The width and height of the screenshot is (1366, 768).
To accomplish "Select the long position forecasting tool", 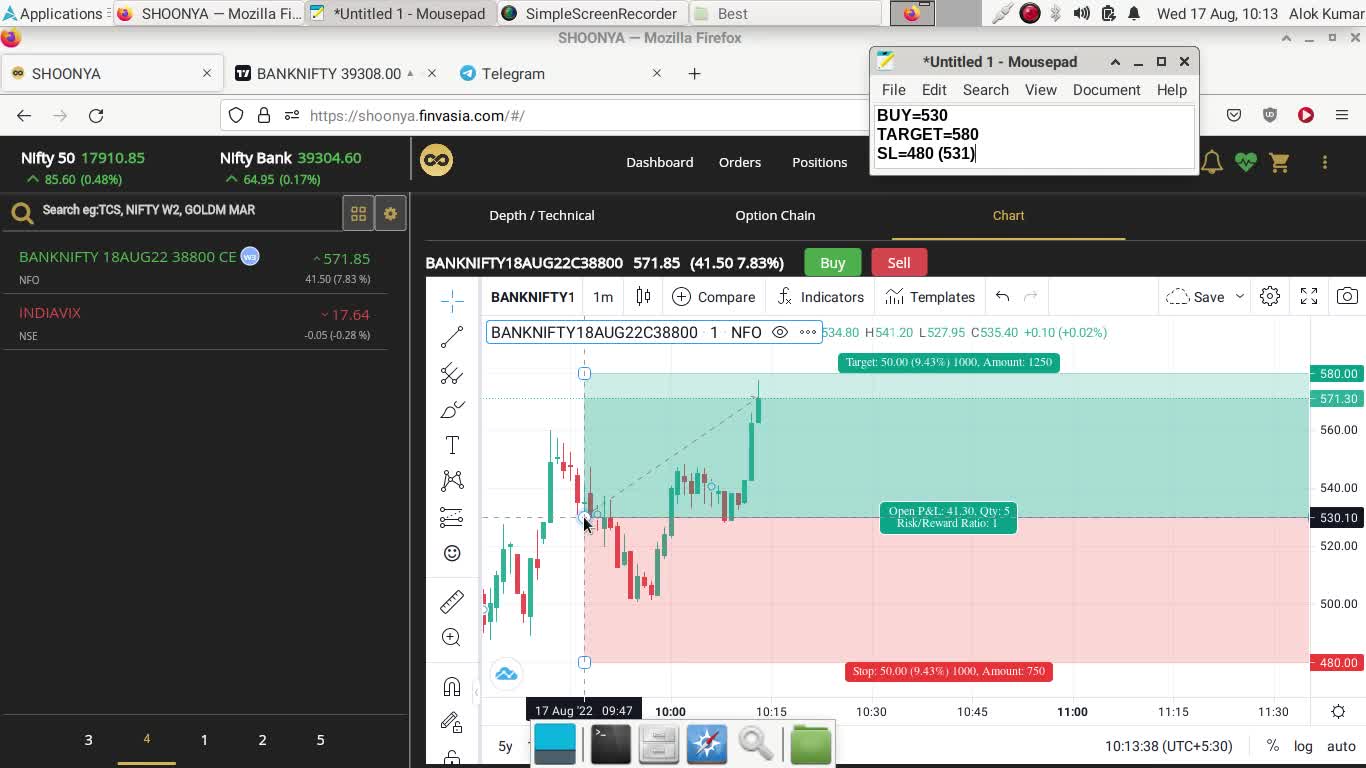I will click(452, 517).
